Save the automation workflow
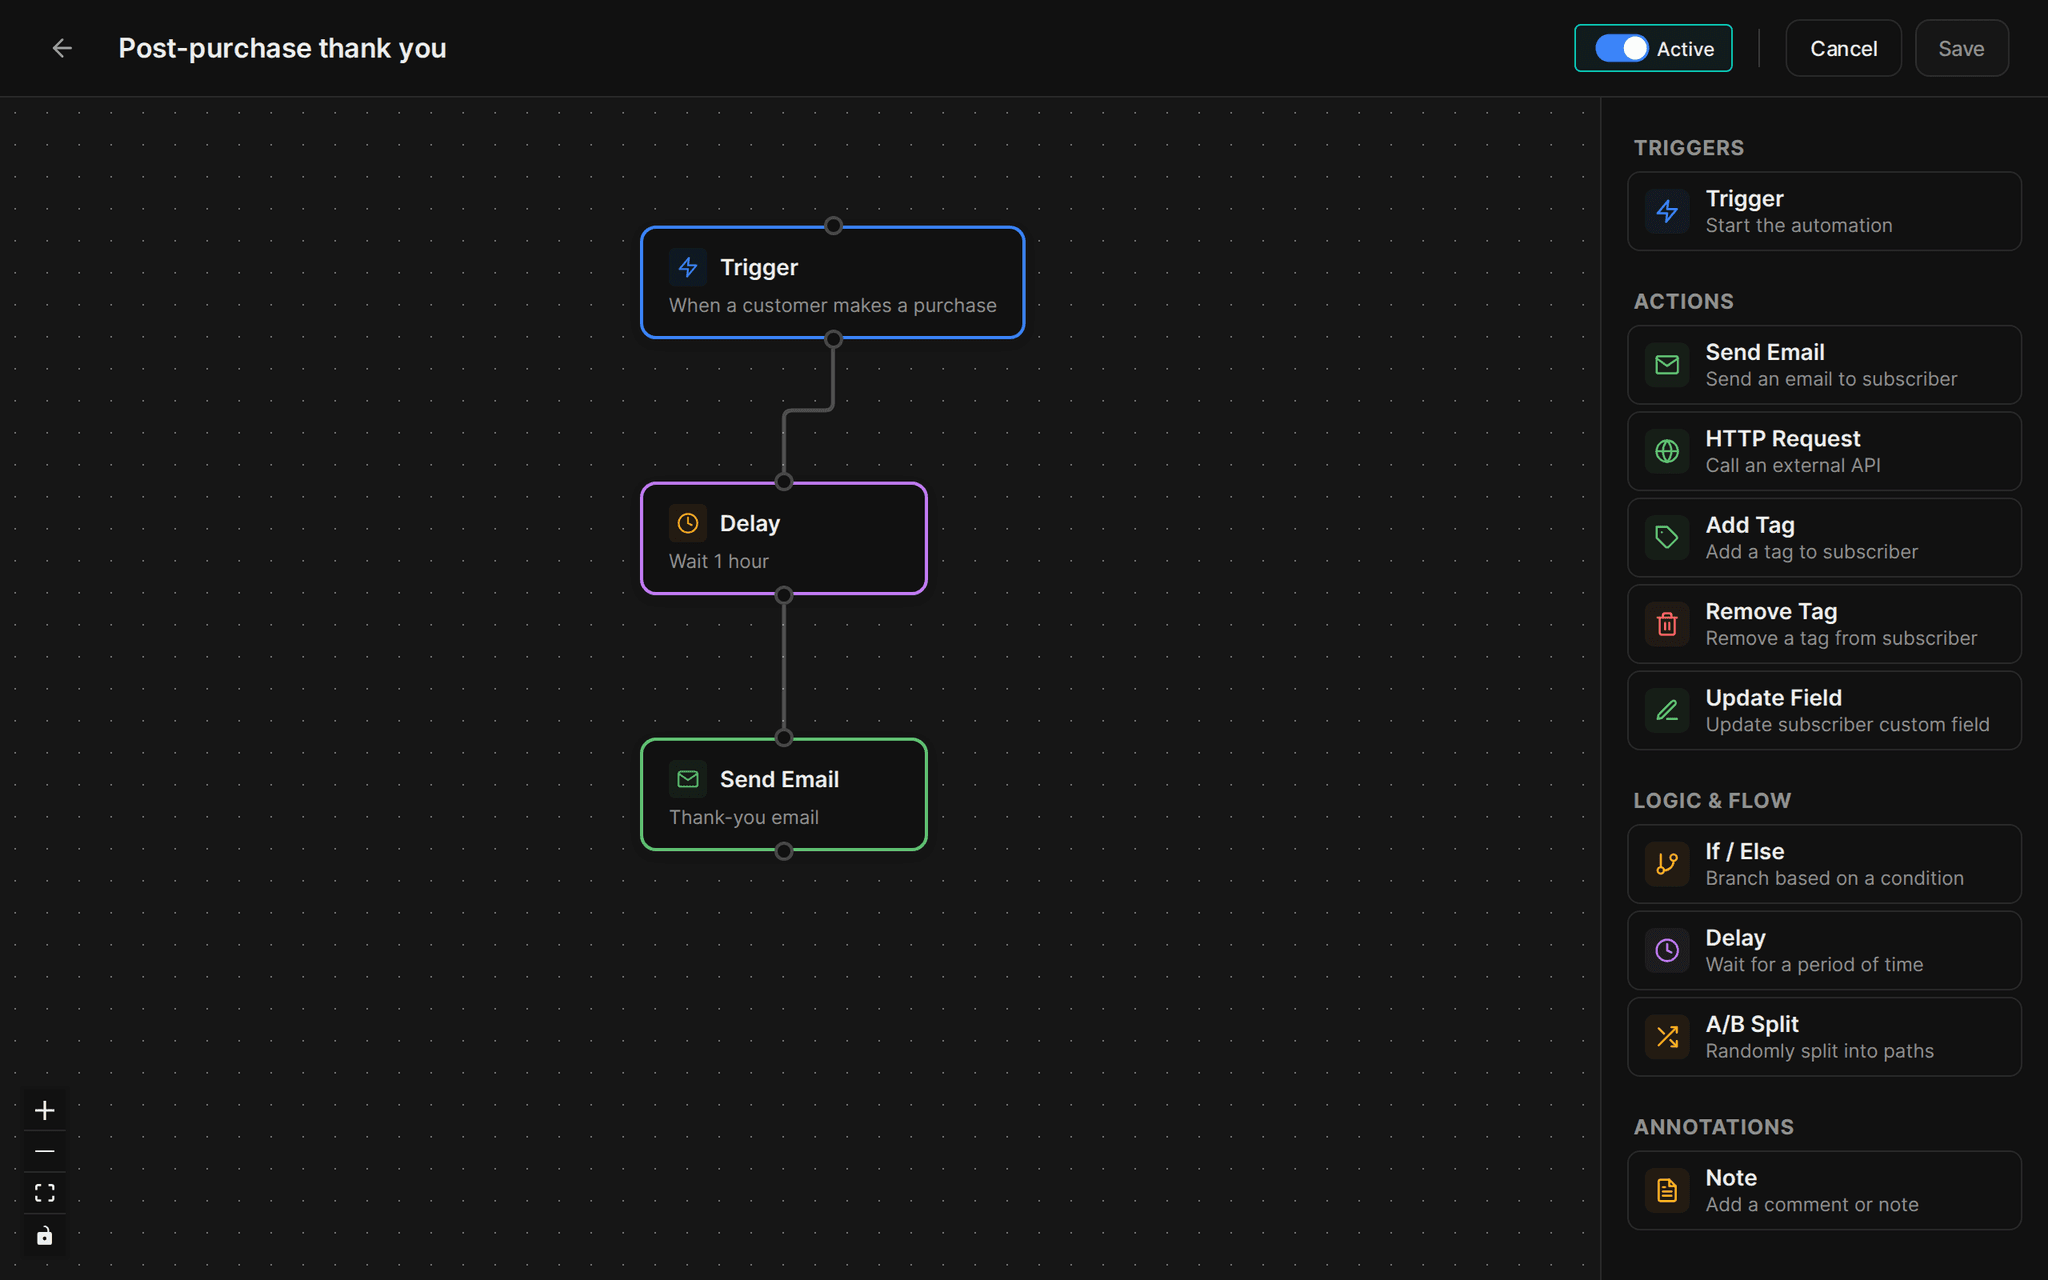 coord(1961,48)
